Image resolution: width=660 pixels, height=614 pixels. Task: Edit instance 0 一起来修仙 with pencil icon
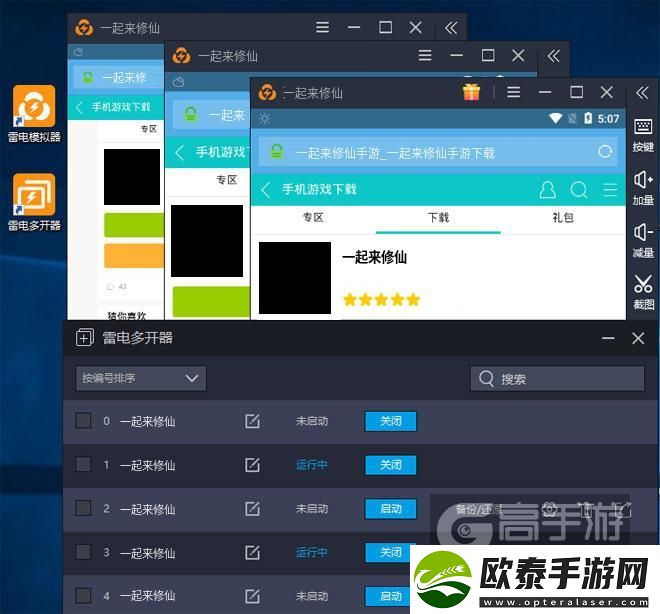click(x=252, y=421)
